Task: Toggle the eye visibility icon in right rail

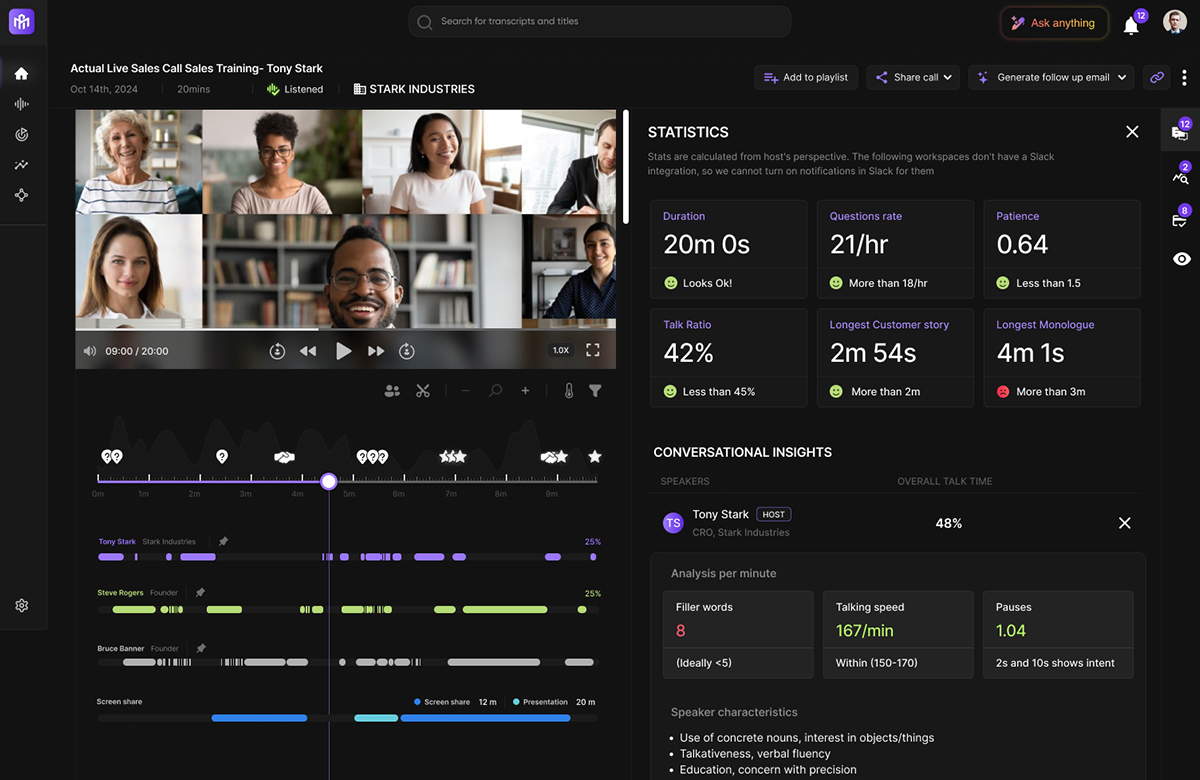Action: (1181, 259)
